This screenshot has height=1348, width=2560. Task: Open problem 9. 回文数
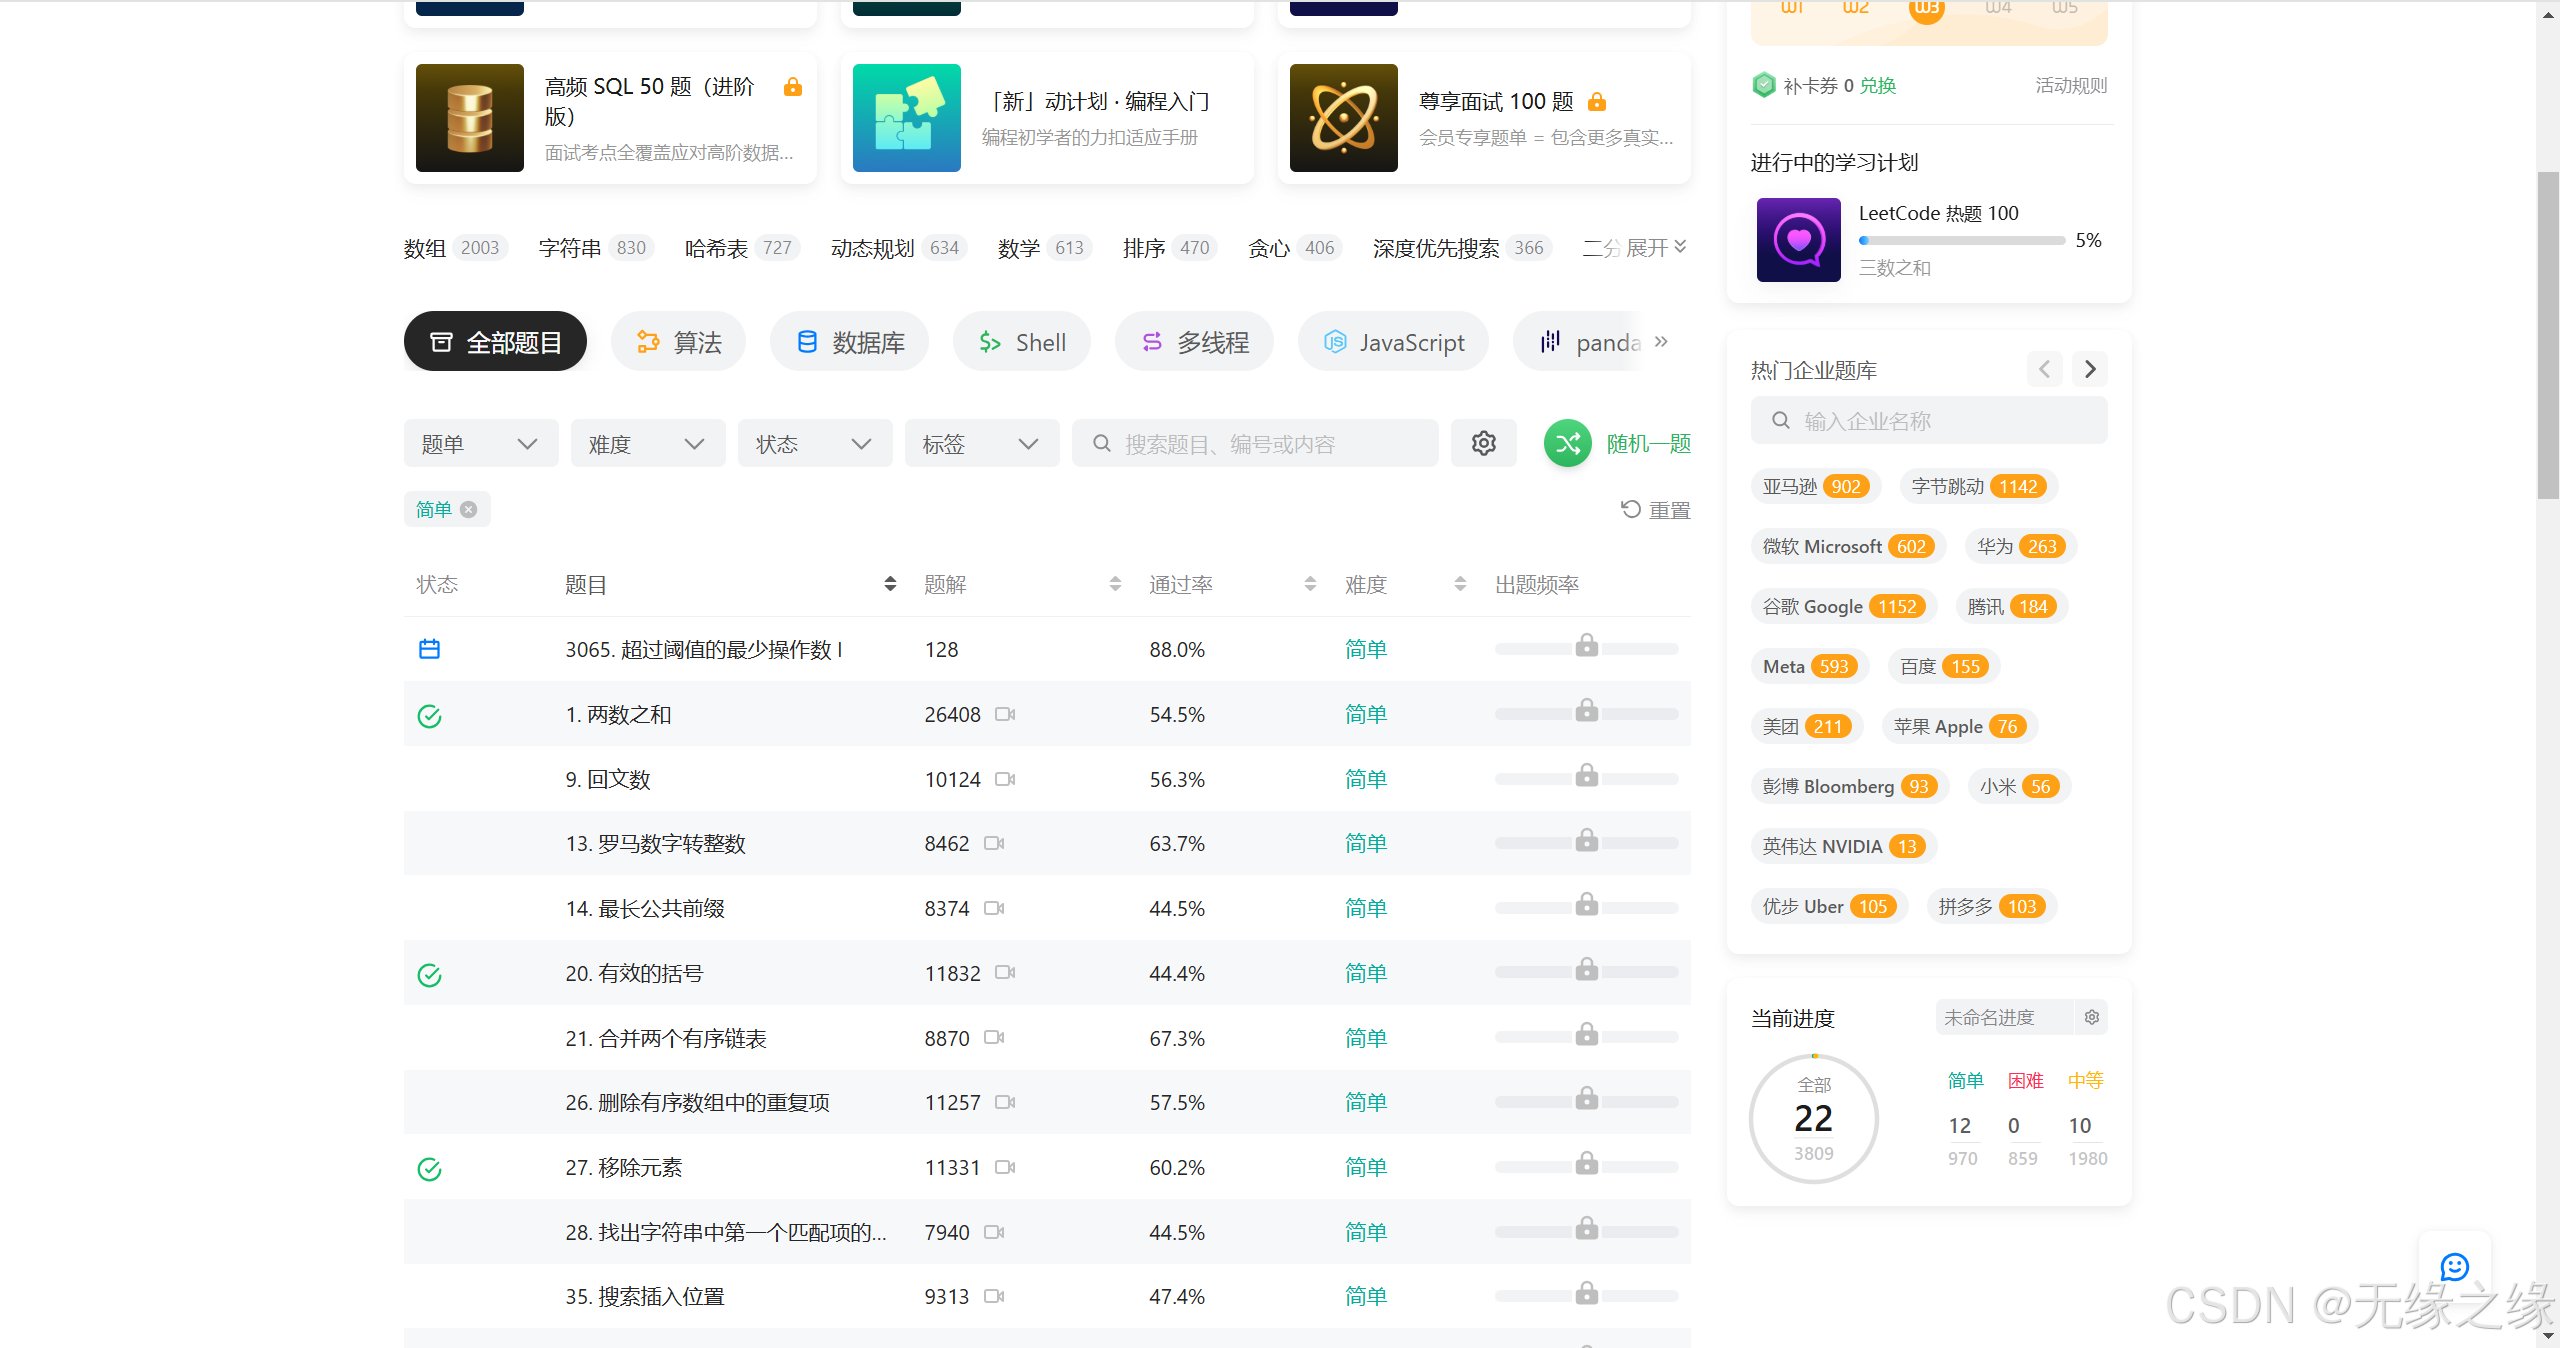pos(608,779)
